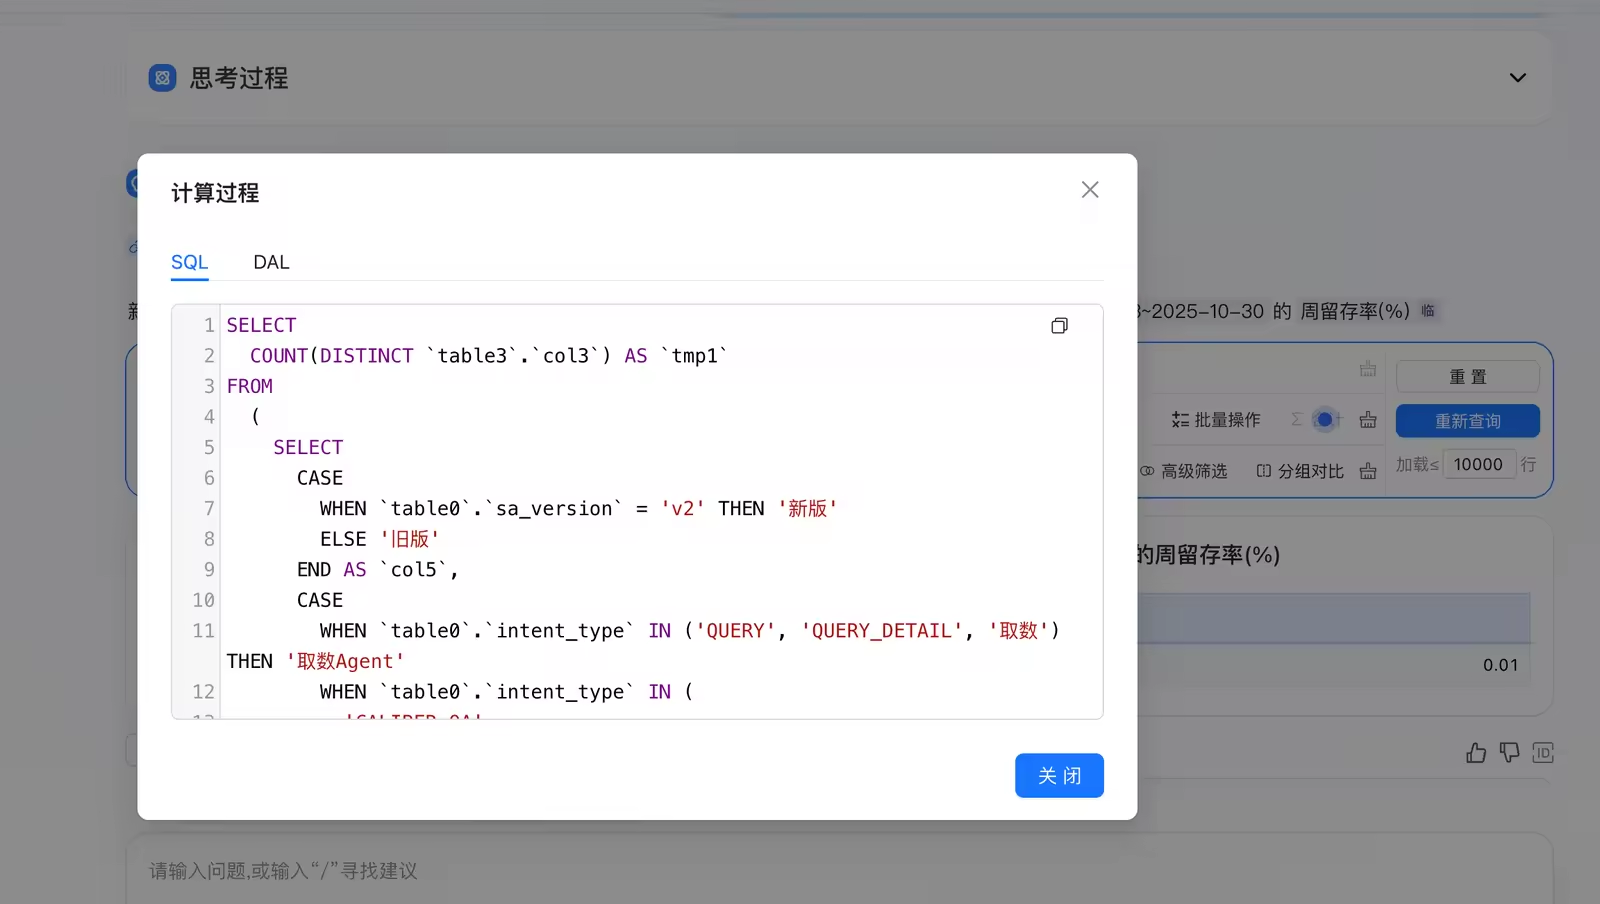
Task: Click the blue circular toggle indicator
Action: coord(1325,420)
